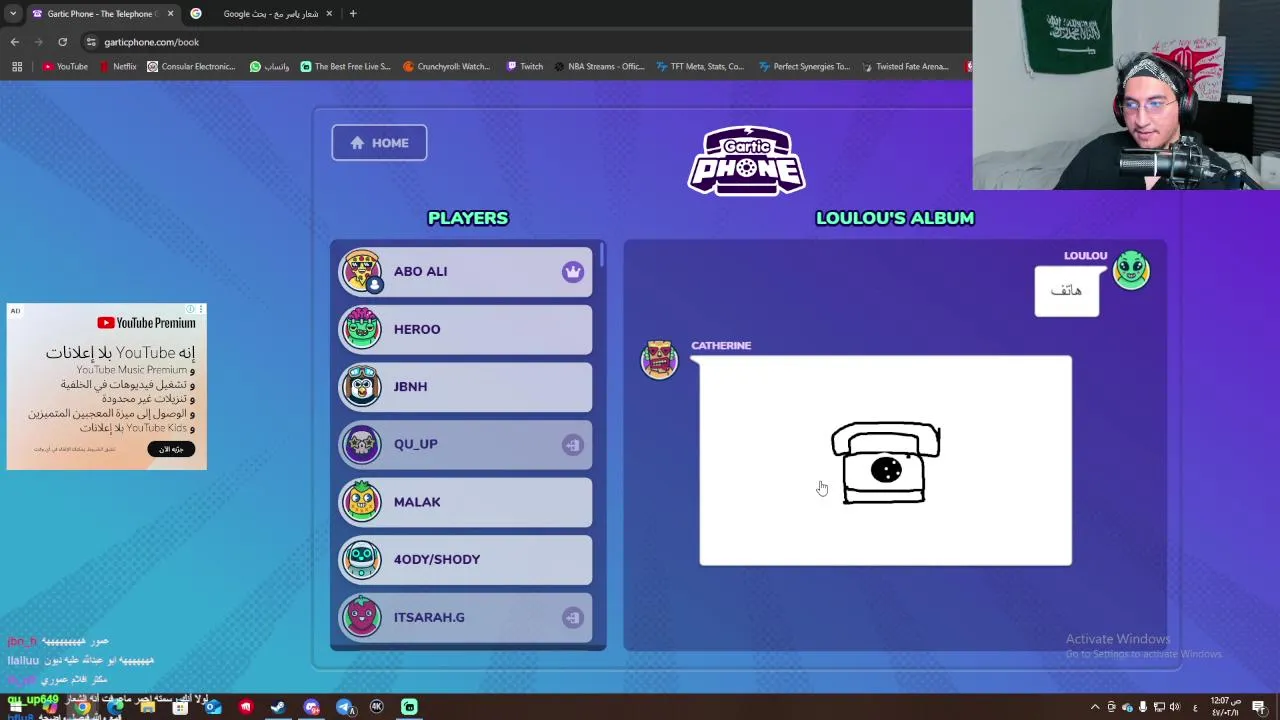Open the Twisted Fate Arena bookmark
The width and height of the screenshot is (1280, 720).
[x=904, y=67]
